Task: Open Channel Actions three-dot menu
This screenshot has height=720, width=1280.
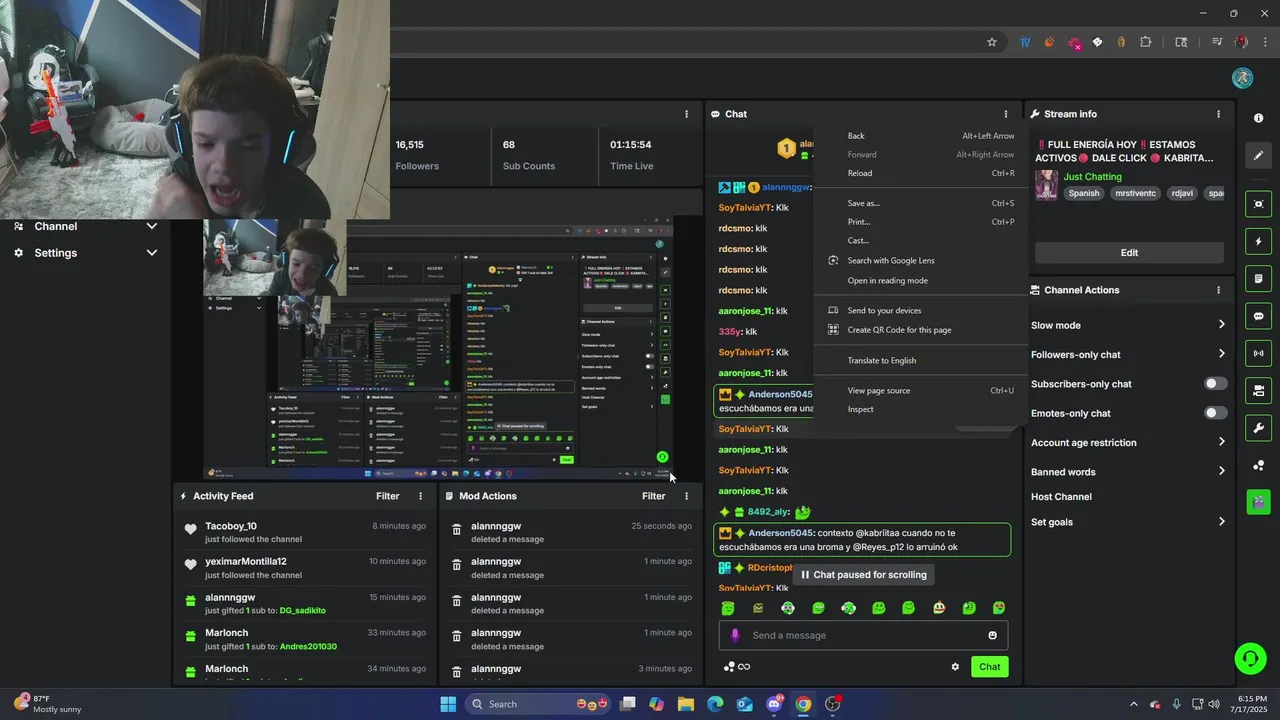Action: 1218,290
